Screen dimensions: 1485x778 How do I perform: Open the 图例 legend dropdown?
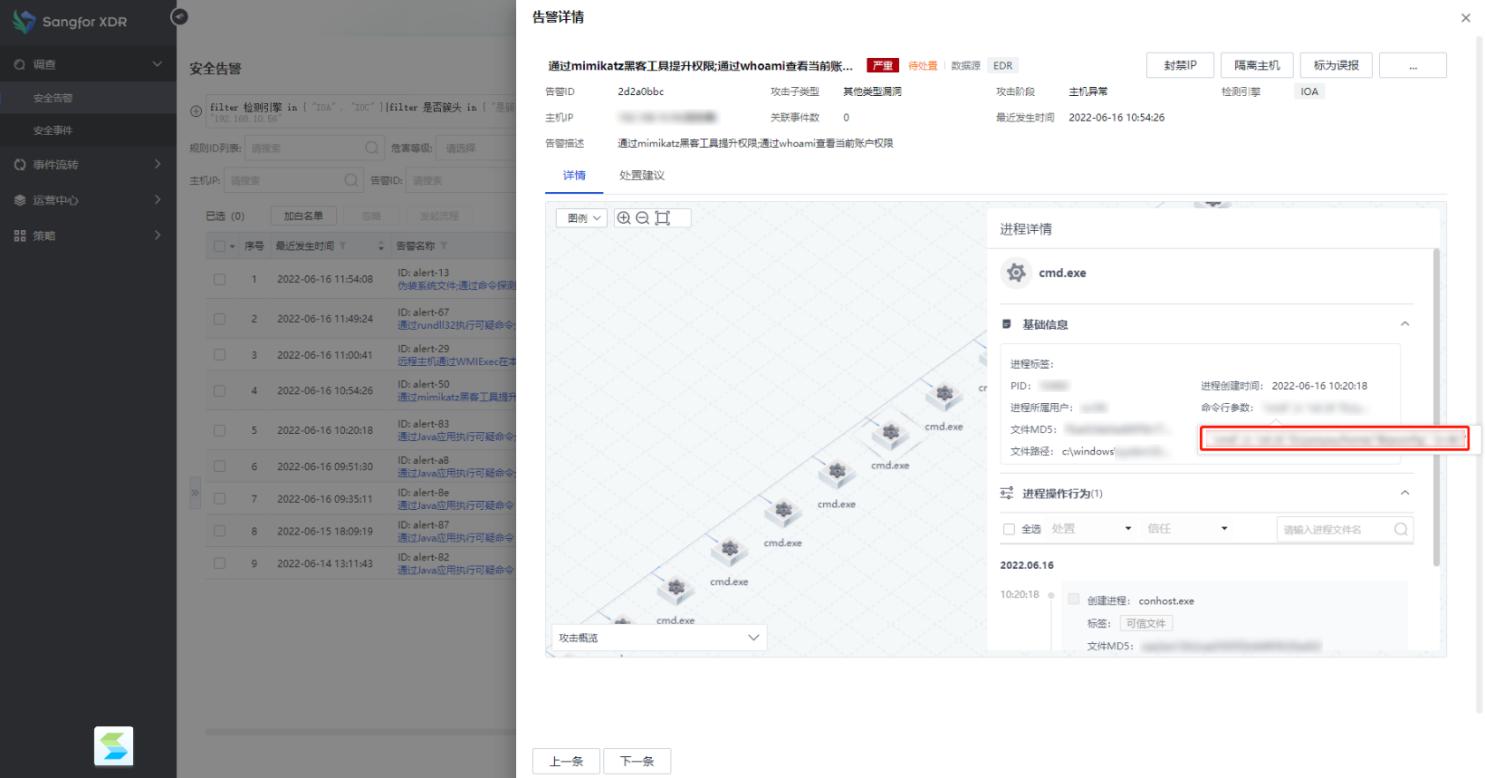582,219
